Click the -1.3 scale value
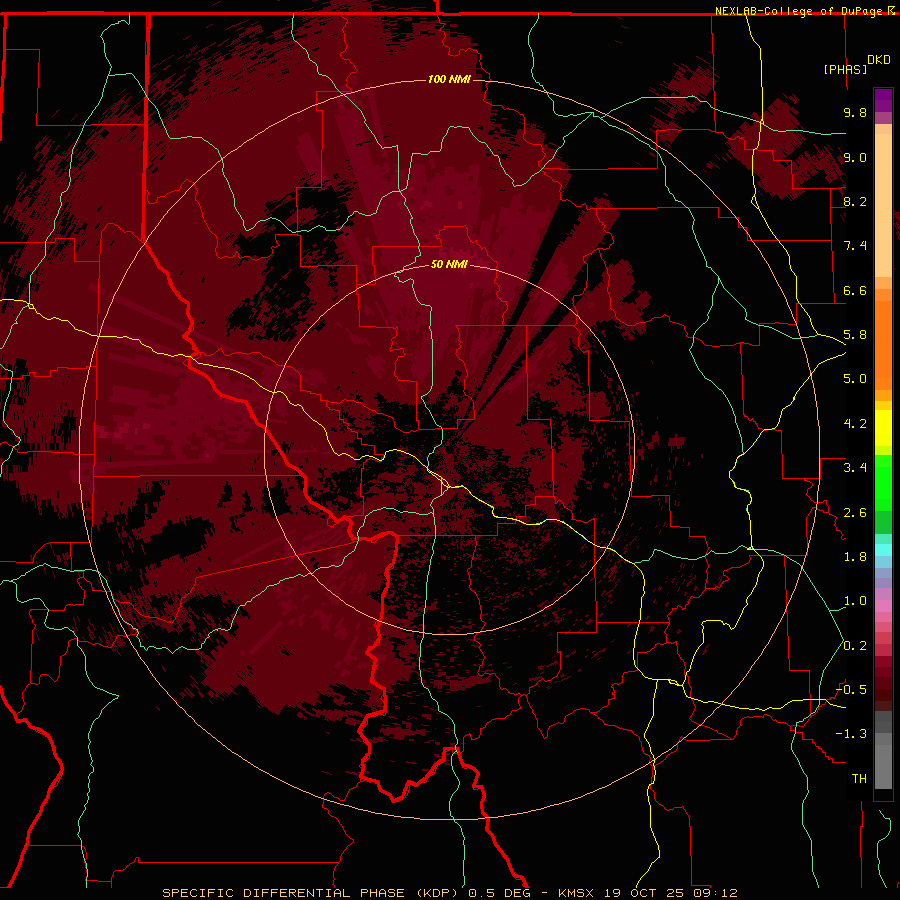The height and width of the screenshot is (900, 900). coord(851,734)
